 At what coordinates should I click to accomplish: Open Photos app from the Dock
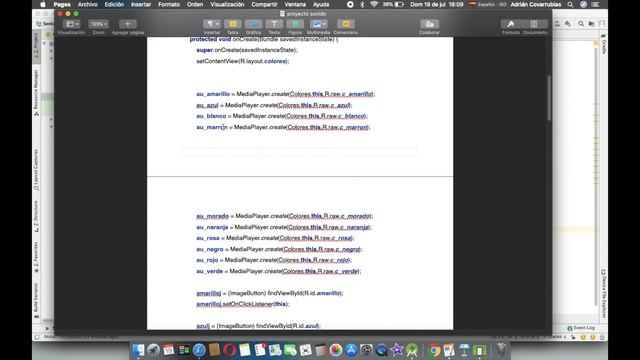336,350
